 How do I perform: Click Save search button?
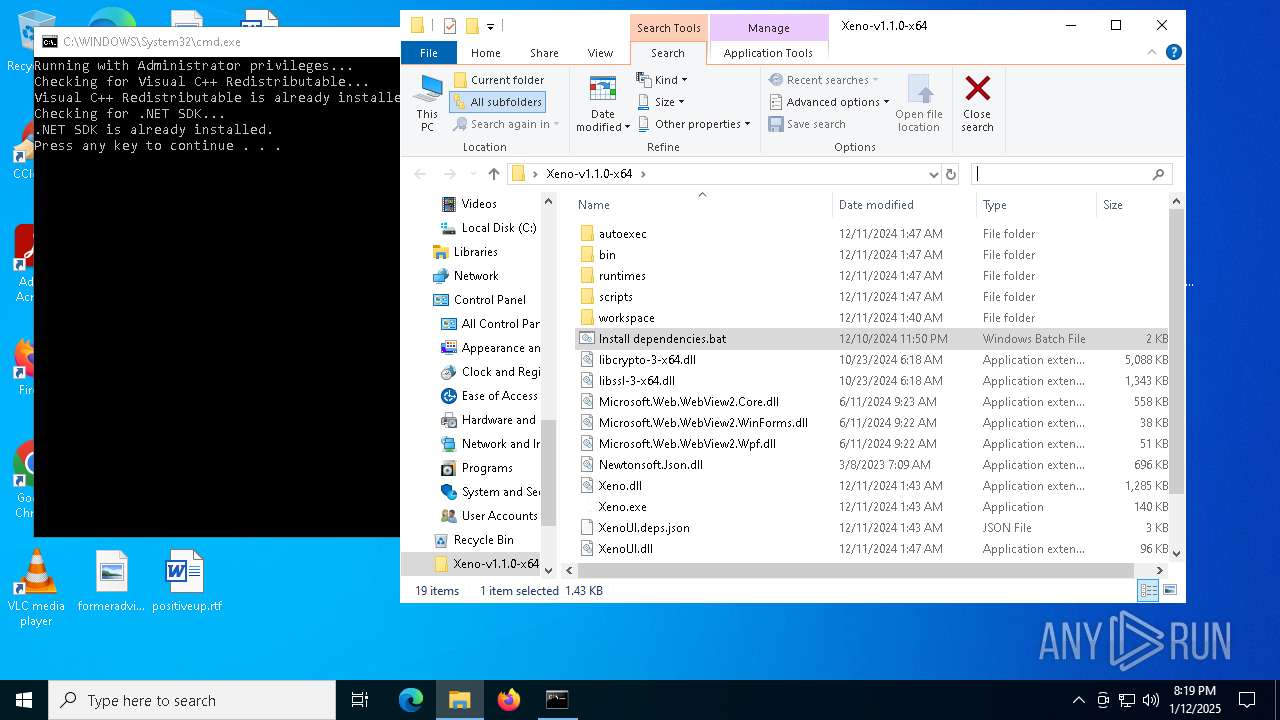pyautogui.click(x=807, y=124)
